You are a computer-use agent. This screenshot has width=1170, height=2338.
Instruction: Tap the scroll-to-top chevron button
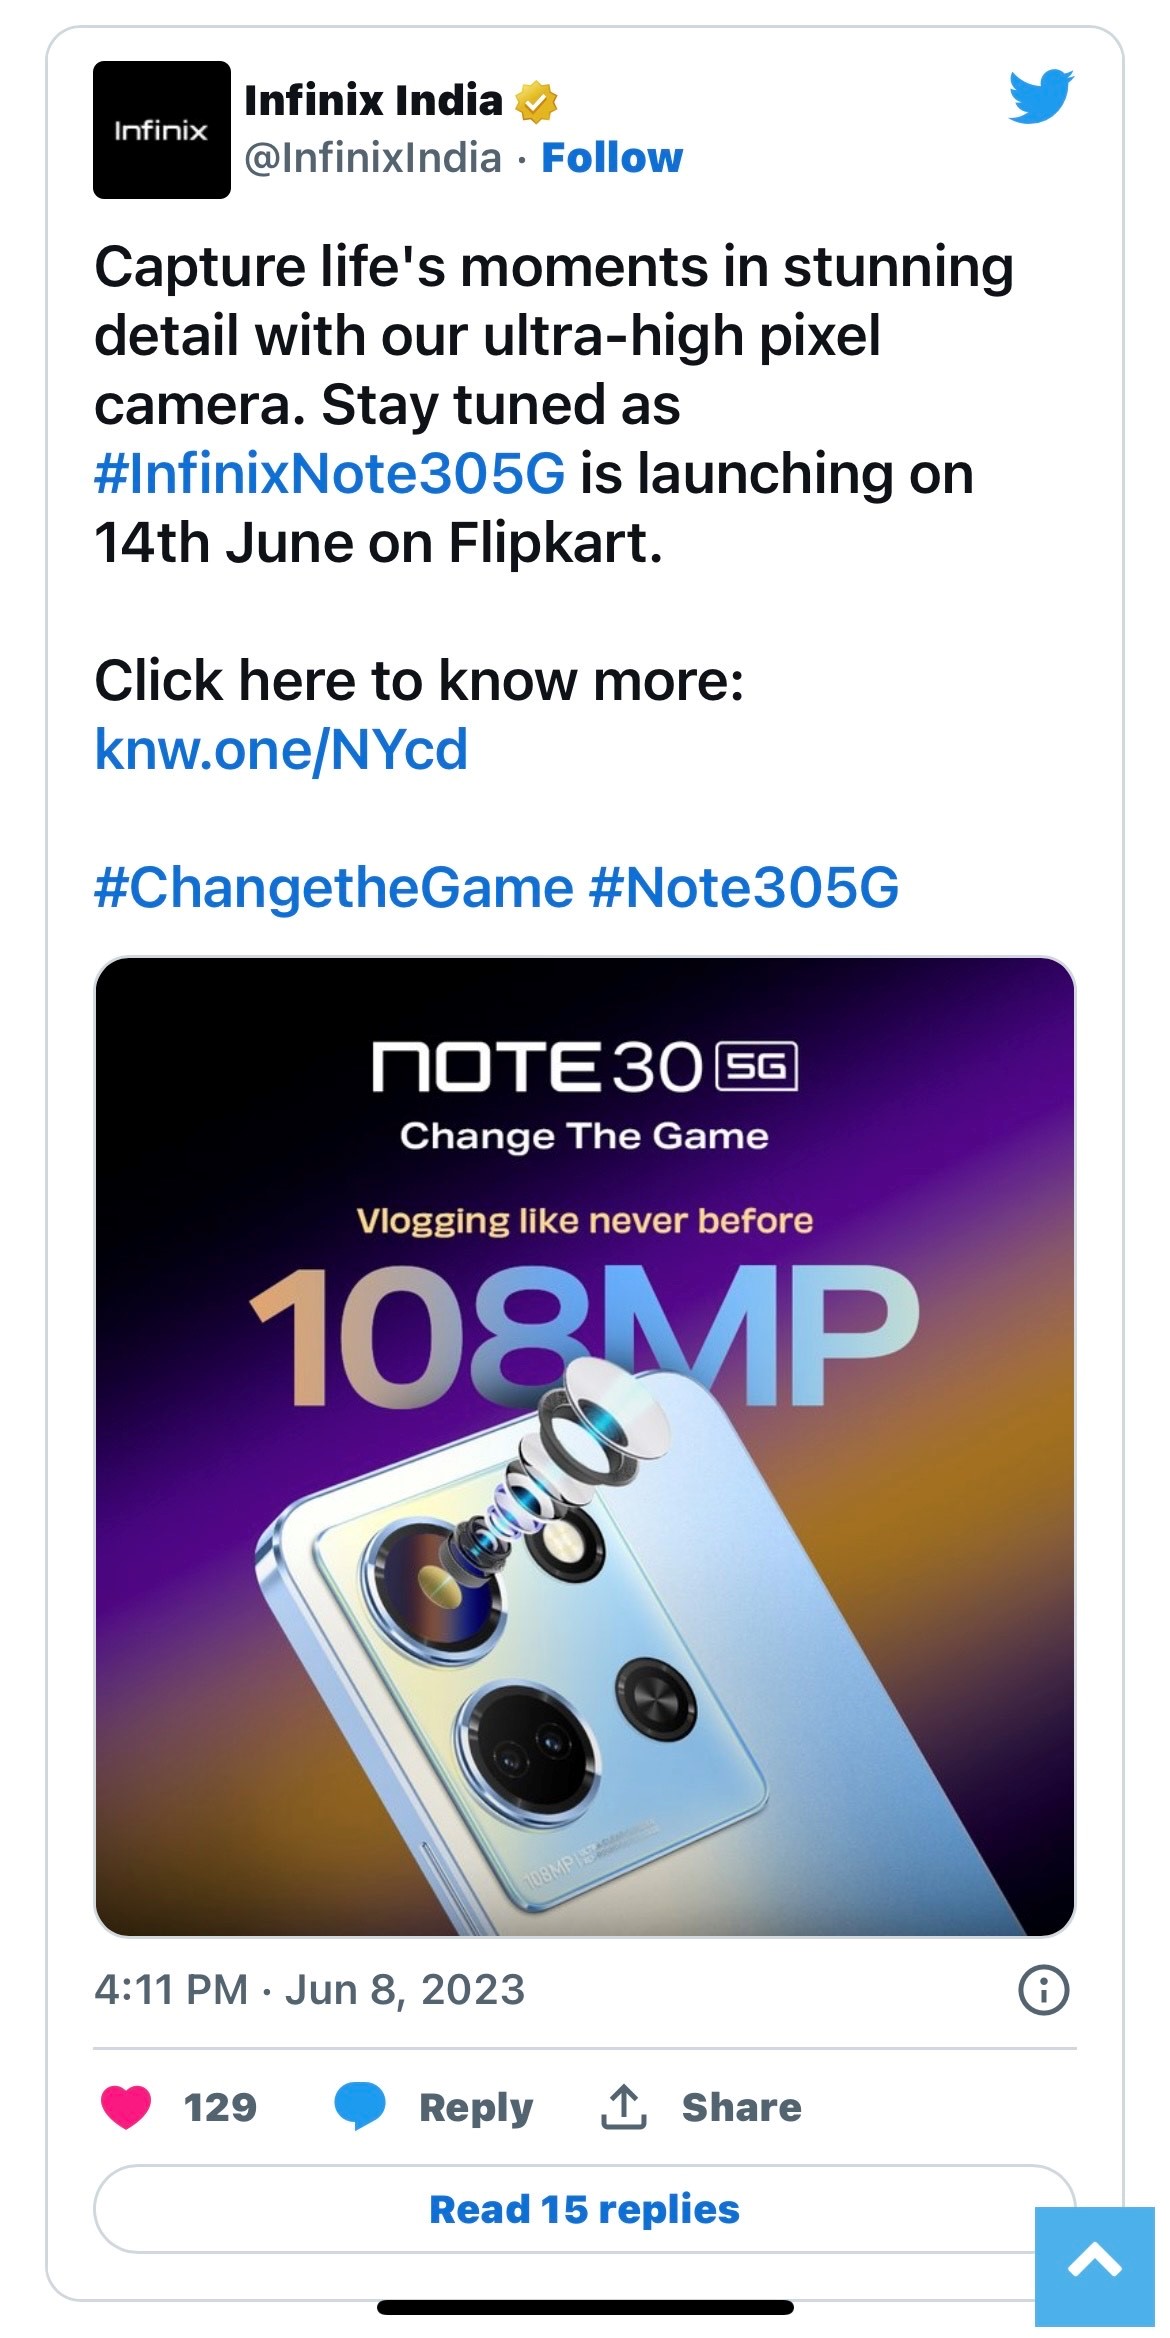pyautogui.click(x=1094, y=2265)
